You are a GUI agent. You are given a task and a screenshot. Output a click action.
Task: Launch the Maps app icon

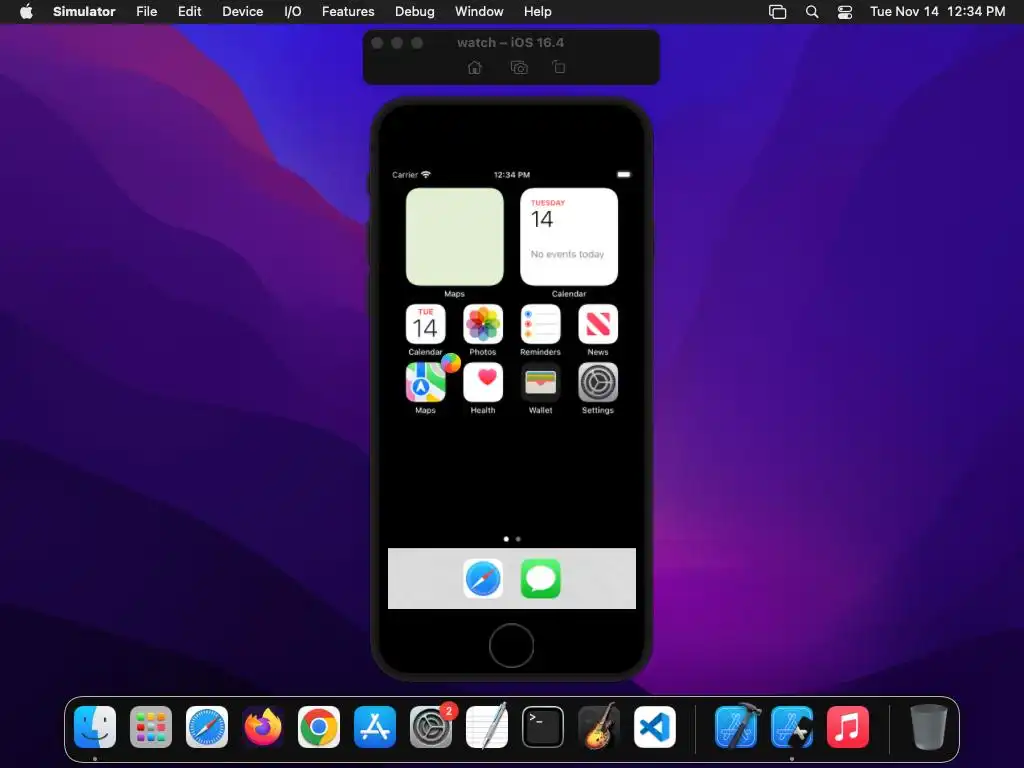tap(425, 382)
